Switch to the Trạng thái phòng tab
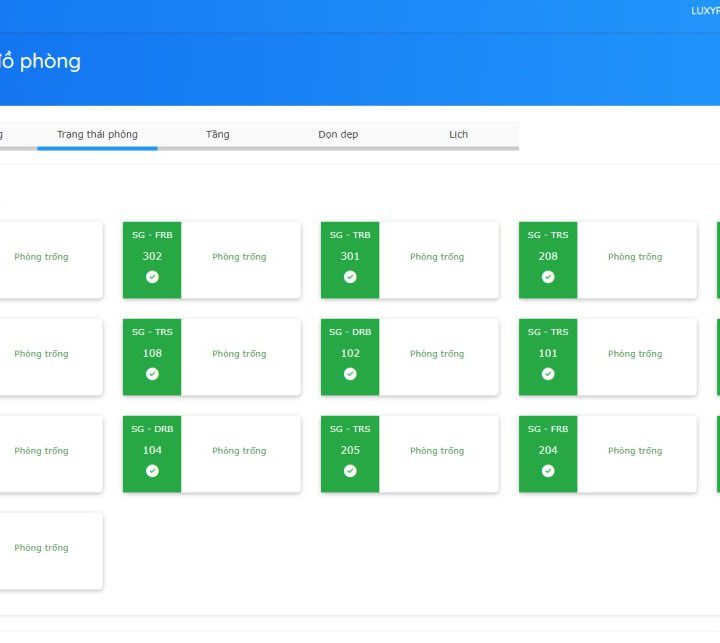The image size is (720, 643). [x=97, y=135]
